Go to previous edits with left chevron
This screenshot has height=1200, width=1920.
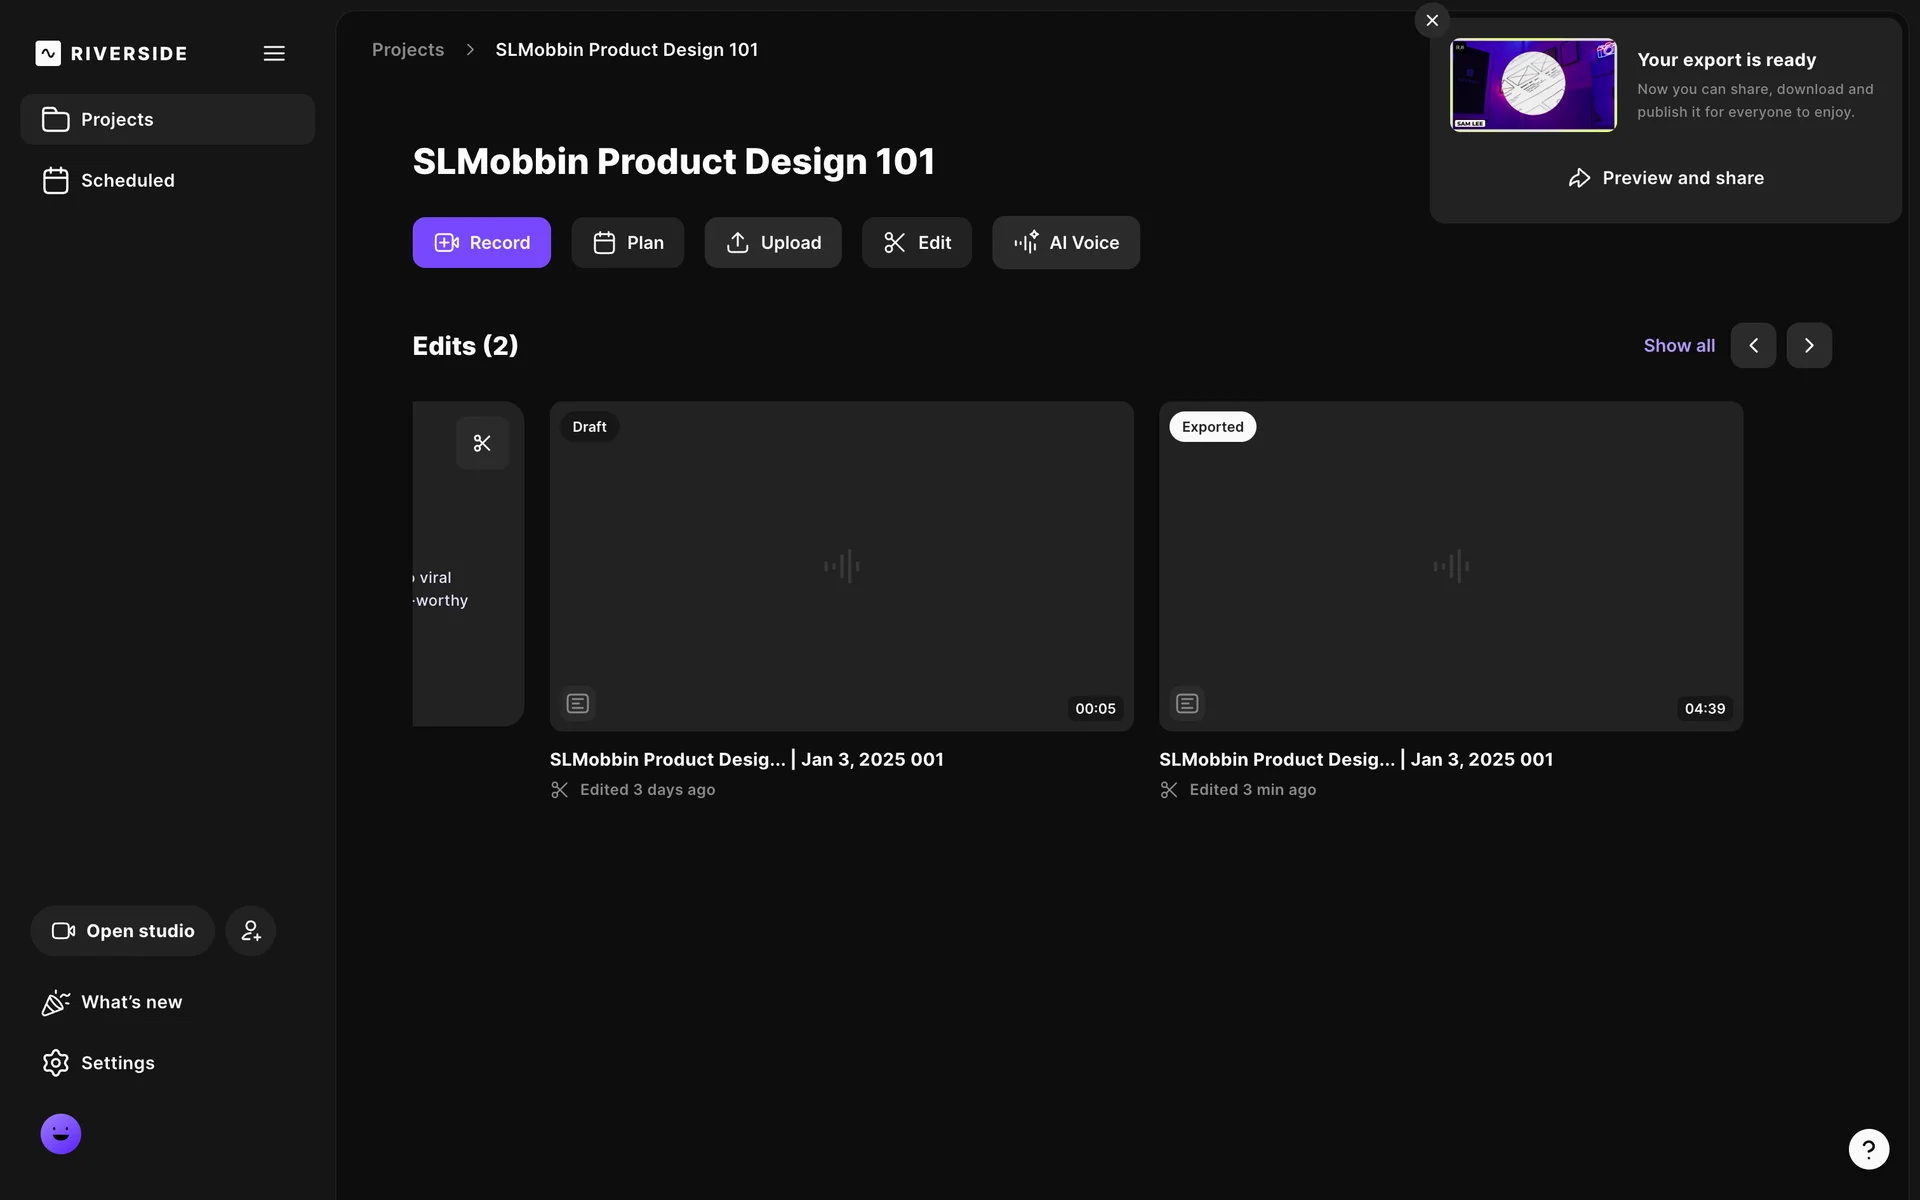coord(1753,345)
